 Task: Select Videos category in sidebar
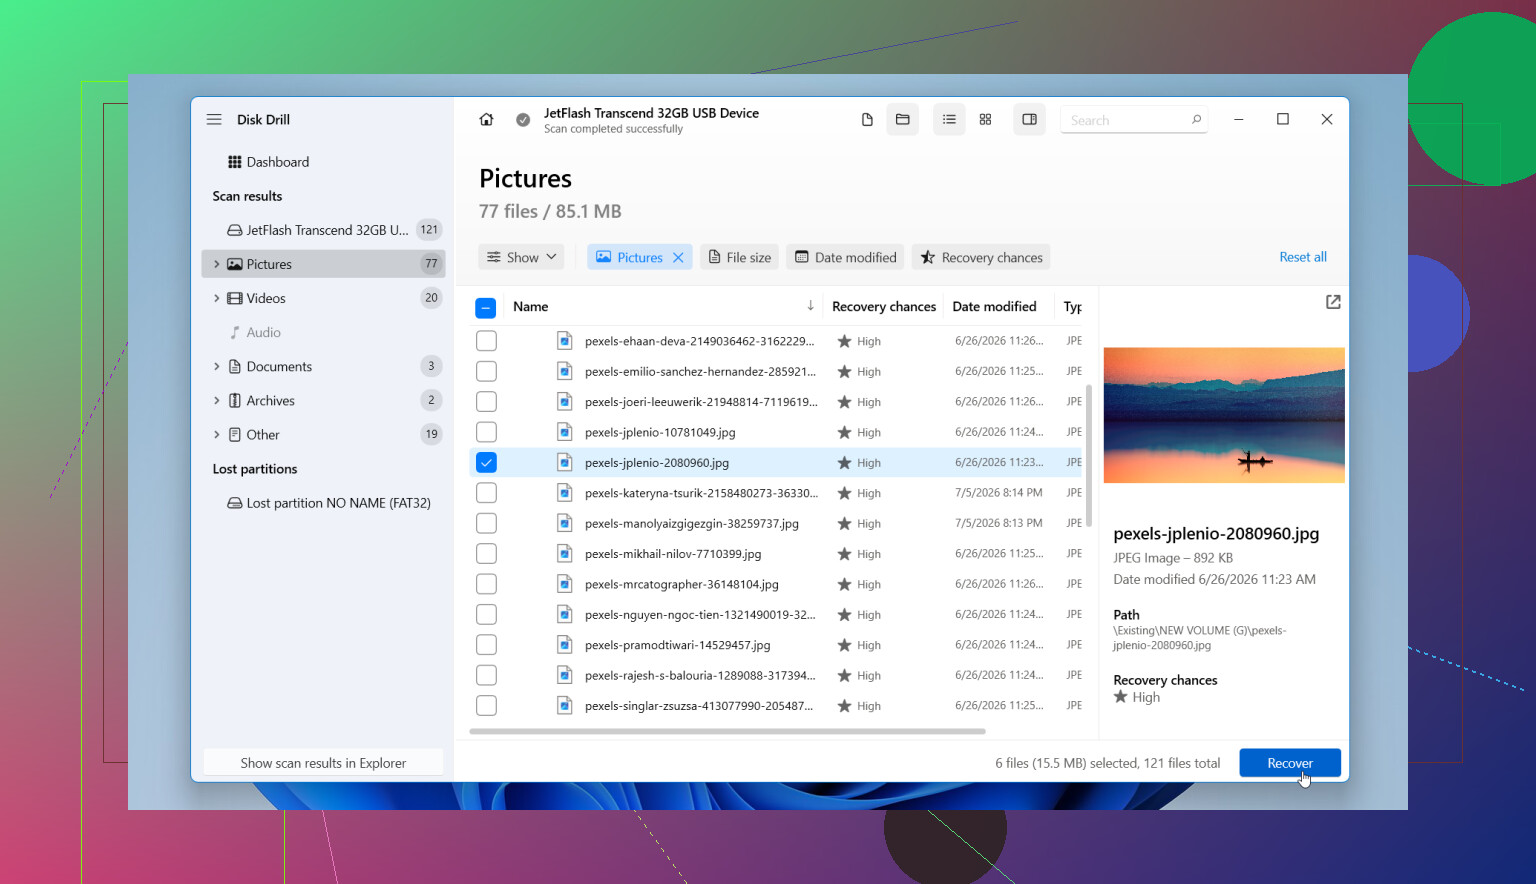324,298
